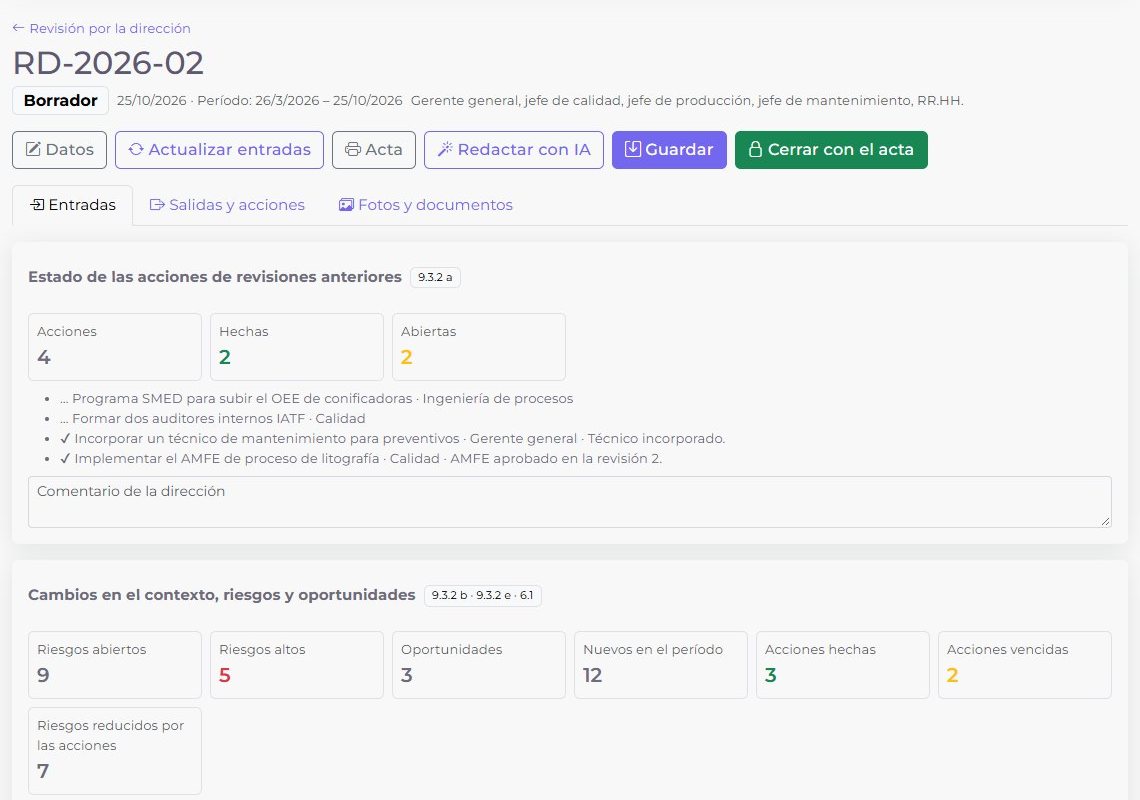Click Estado de las acciones de revisiones anteriores heading
Screen dimensions: 1140x800
tap(214, 277)
